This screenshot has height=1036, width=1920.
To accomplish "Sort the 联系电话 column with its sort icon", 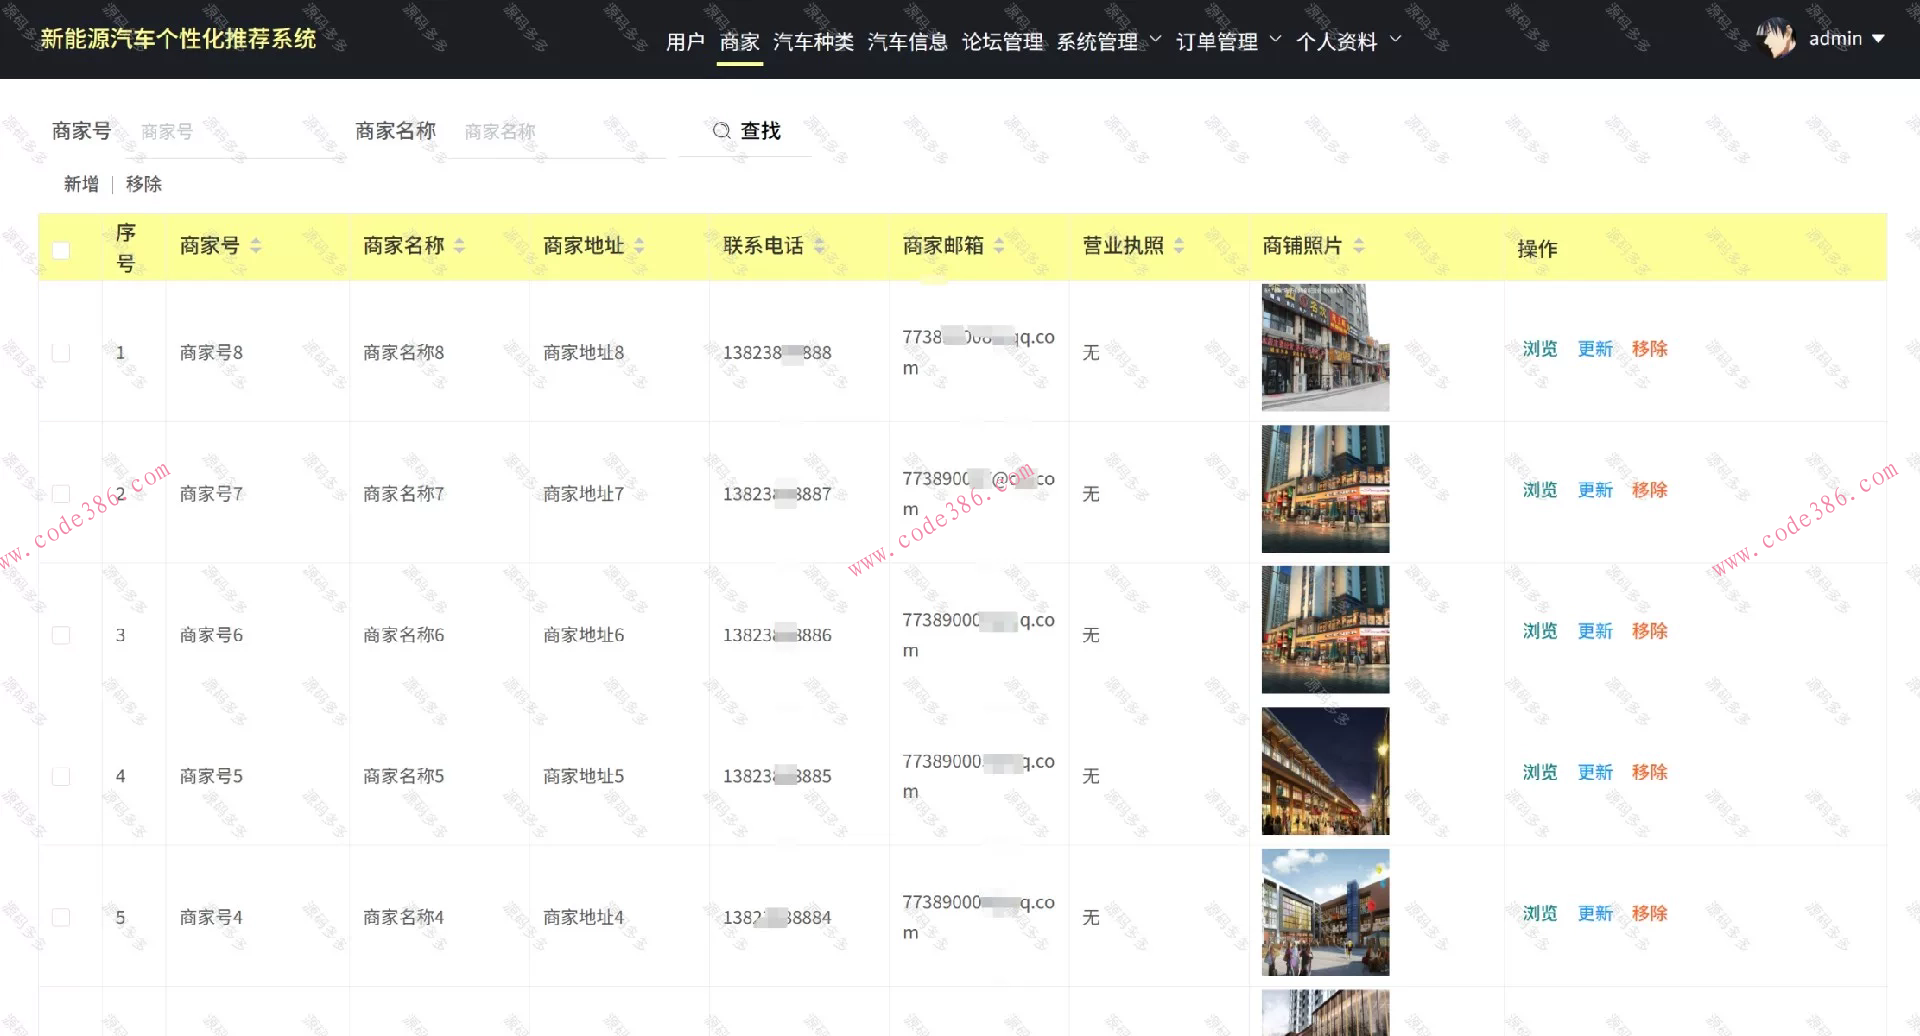I will pos(819,246).
